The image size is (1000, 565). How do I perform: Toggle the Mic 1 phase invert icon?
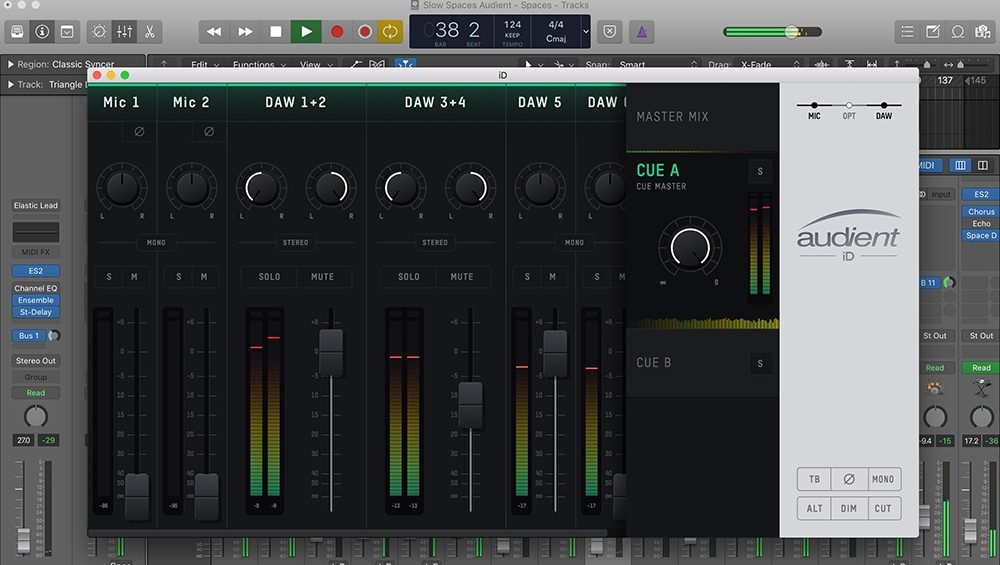point(139,131)
